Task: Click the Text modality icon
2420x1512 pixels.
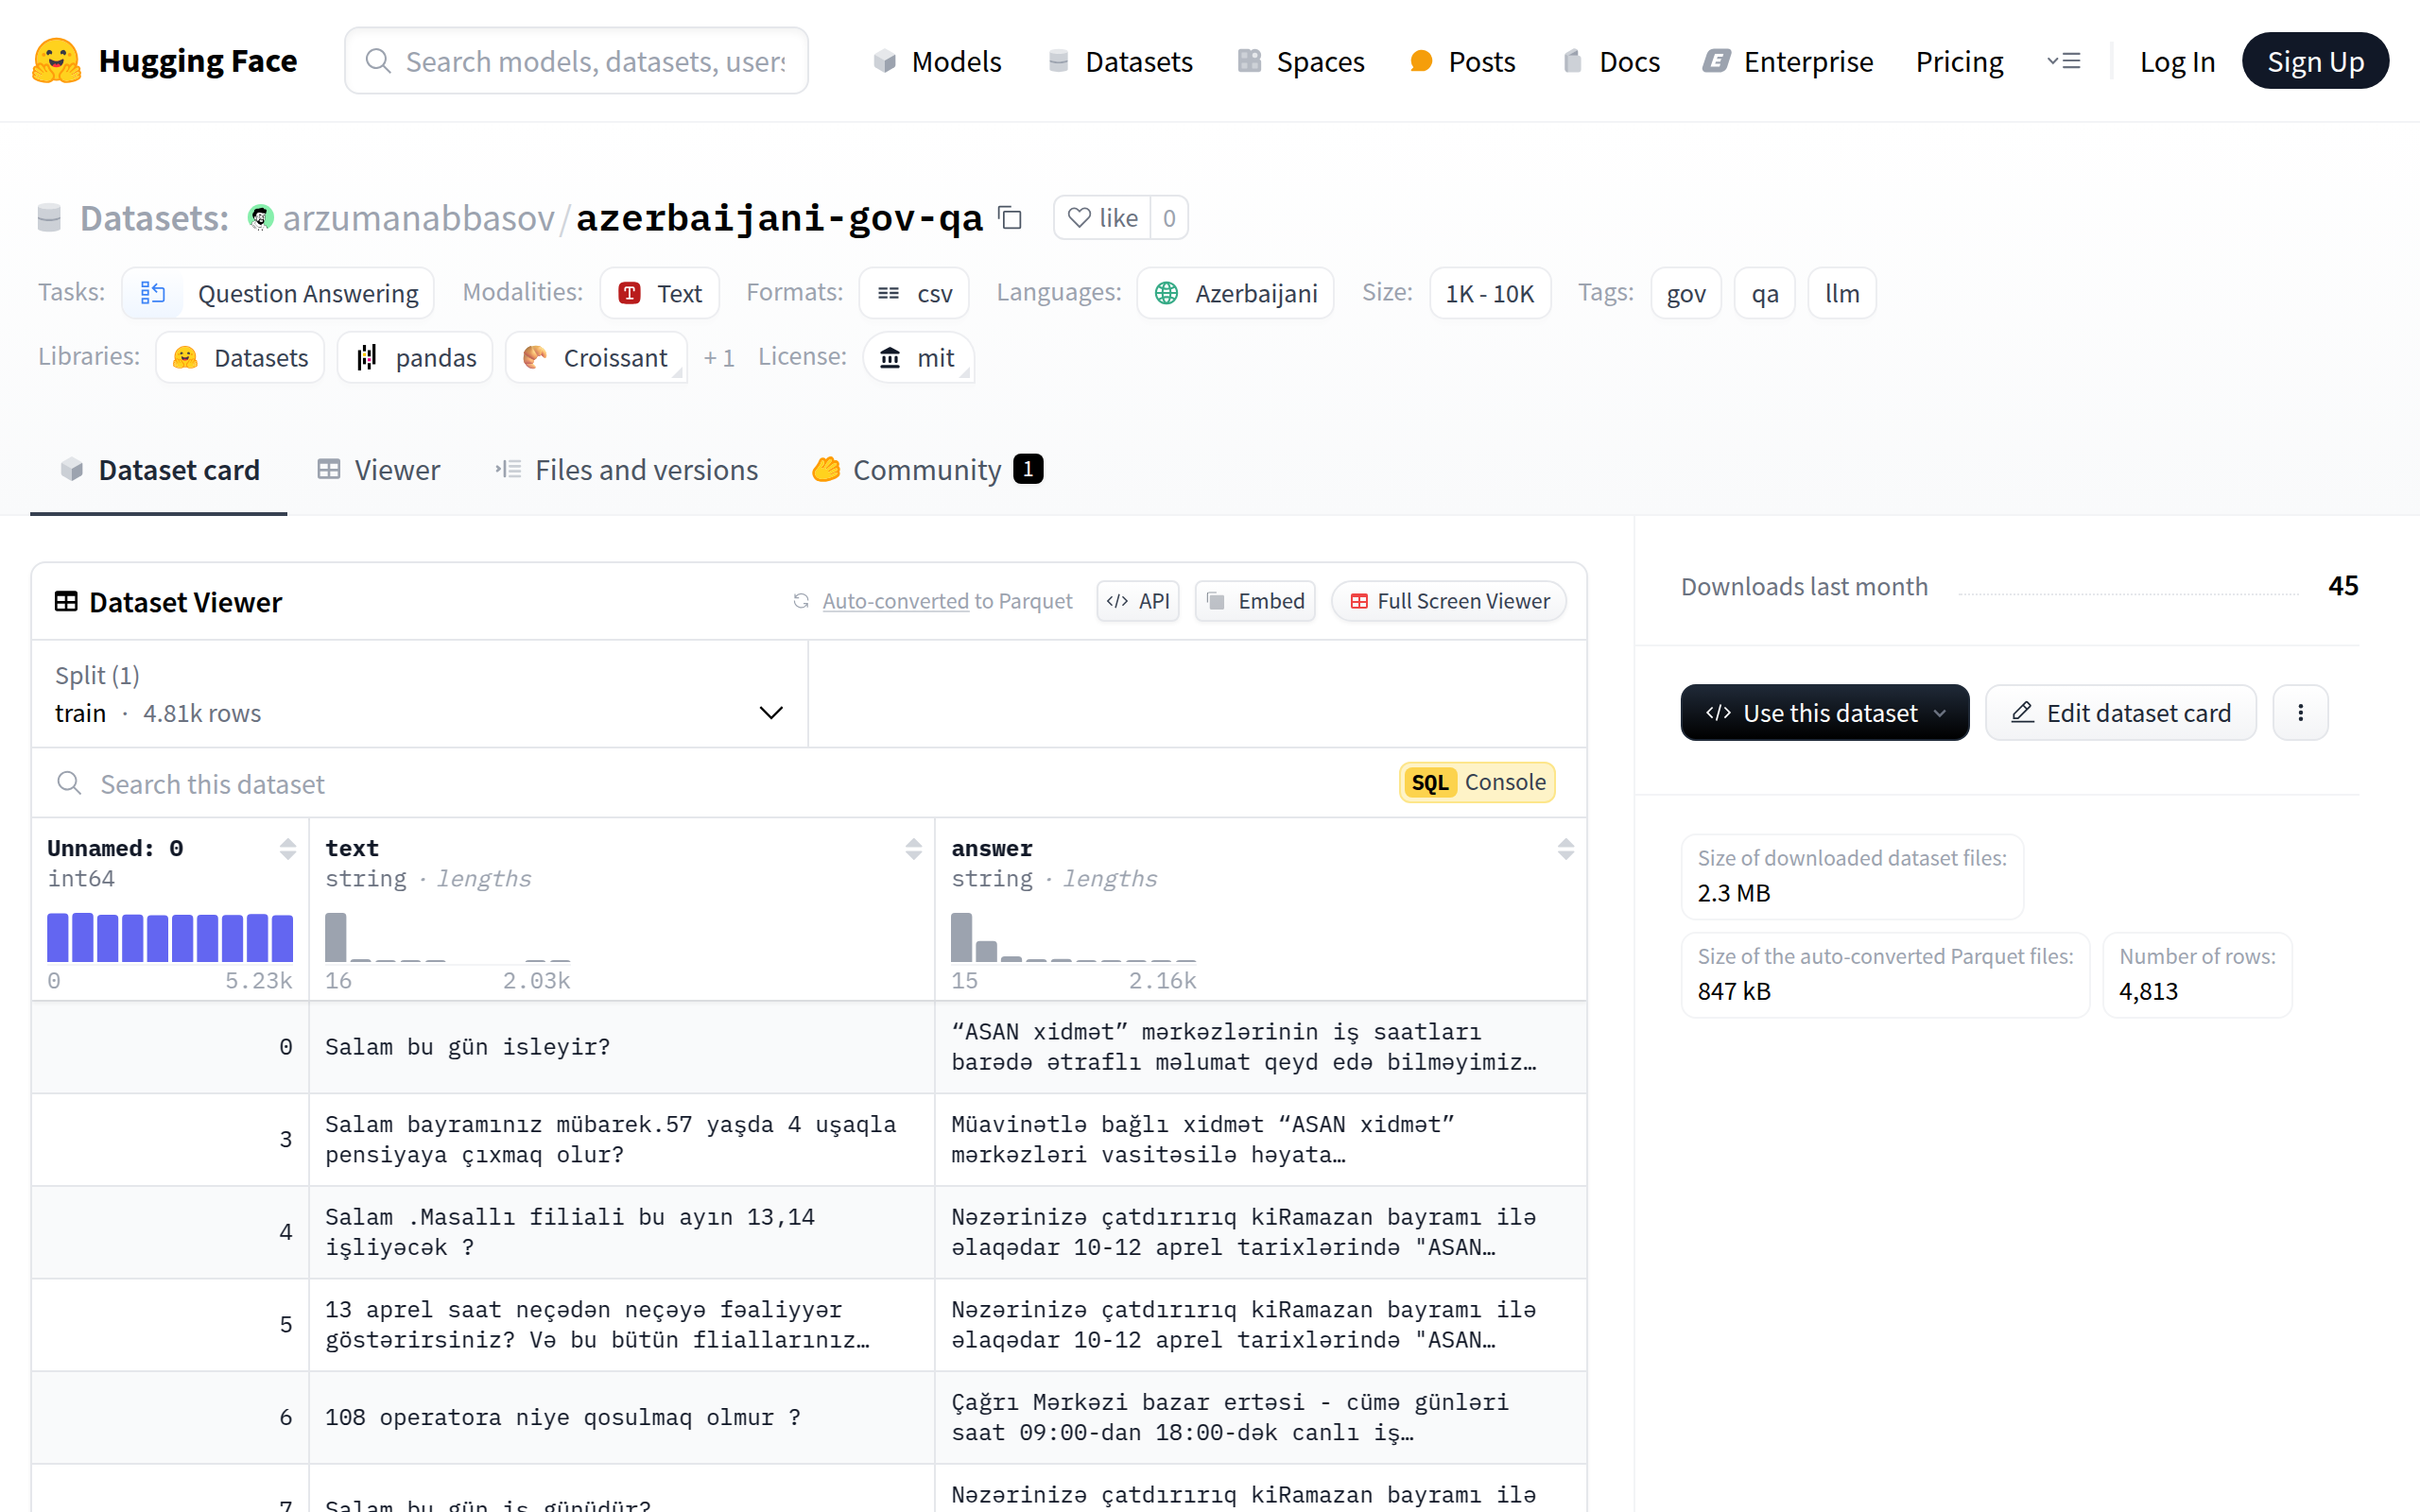Action: point(630,293)
